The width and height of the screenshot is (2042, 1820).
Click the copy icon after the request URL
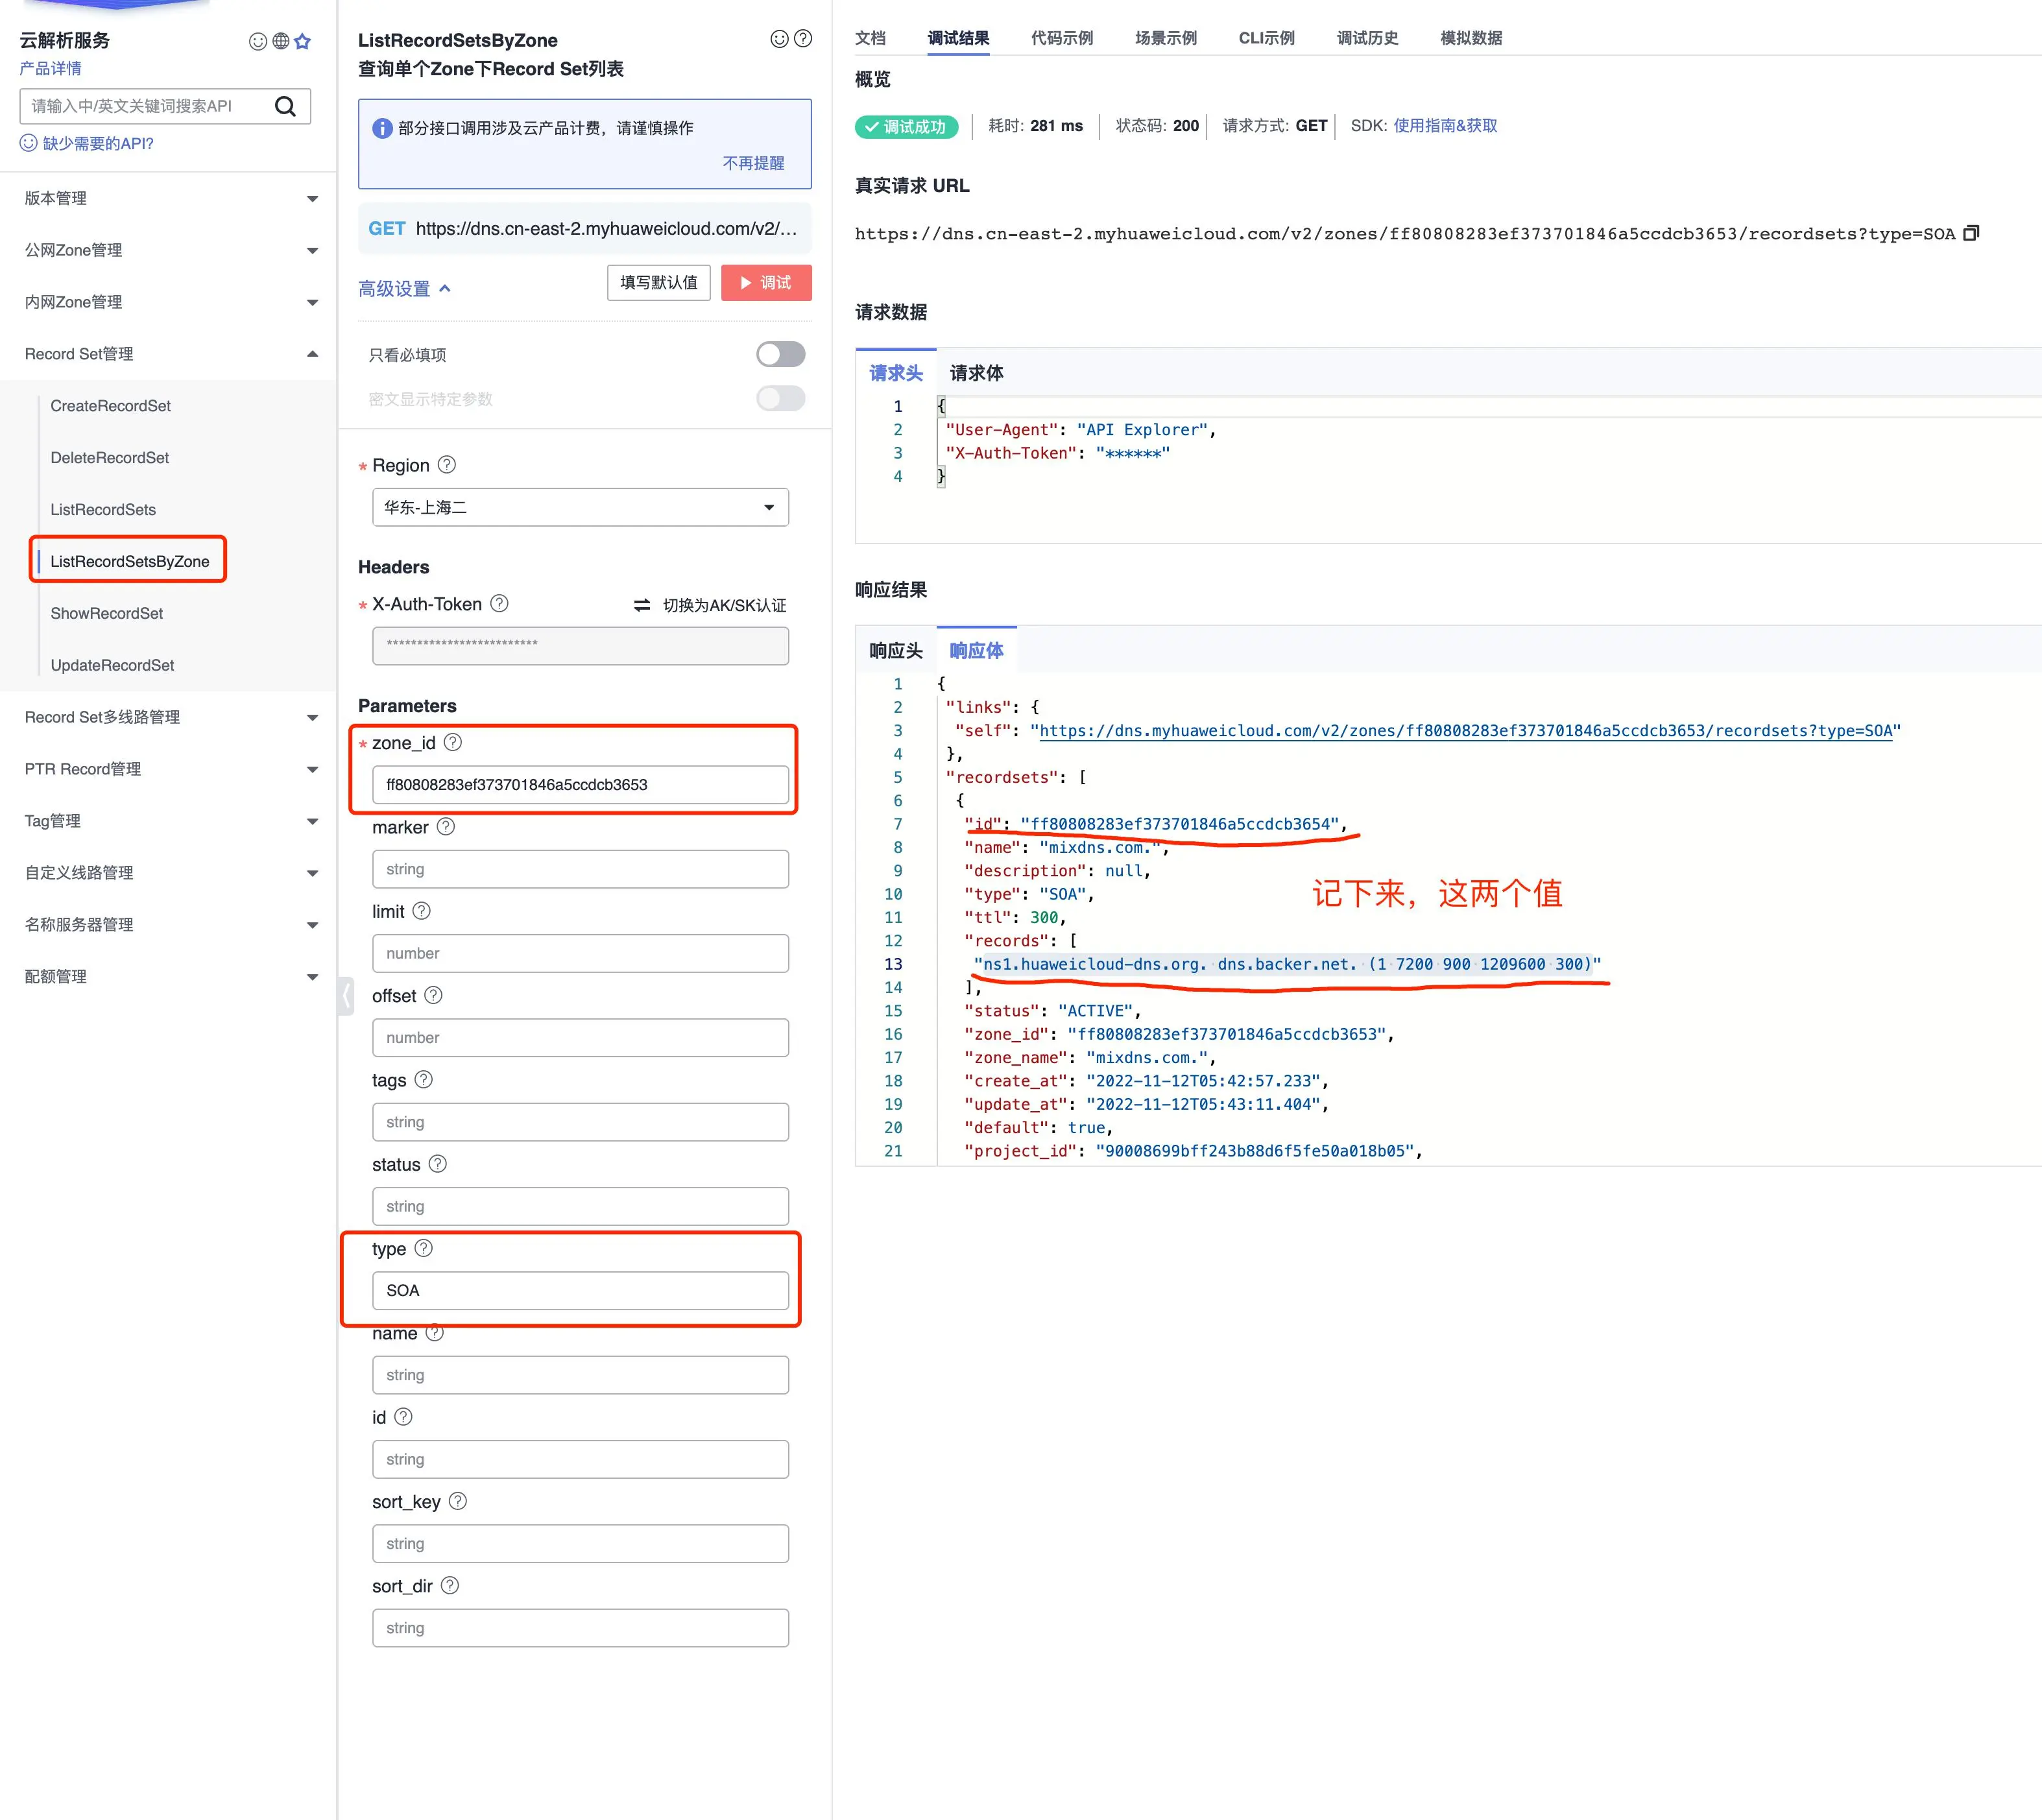coord(1970,233)
